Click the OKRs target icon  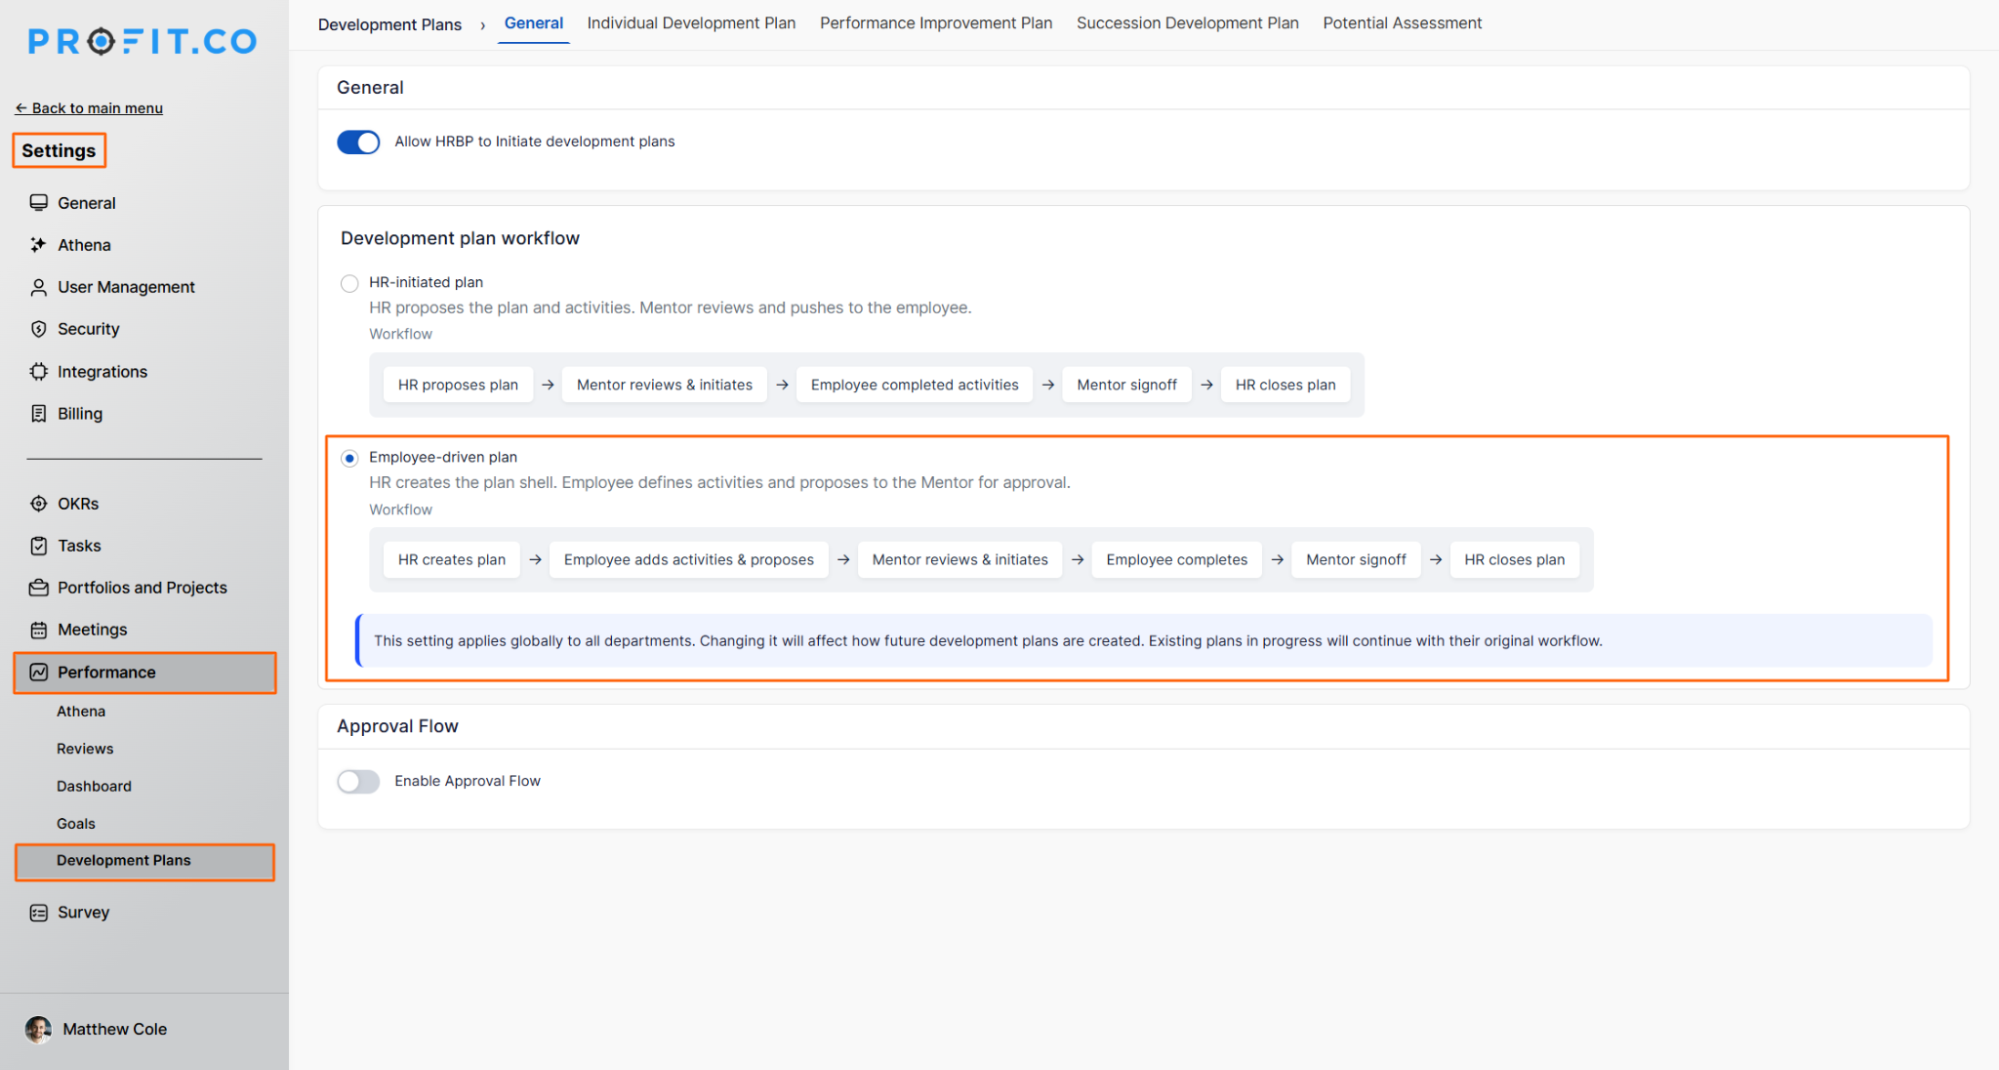point(38,504)
